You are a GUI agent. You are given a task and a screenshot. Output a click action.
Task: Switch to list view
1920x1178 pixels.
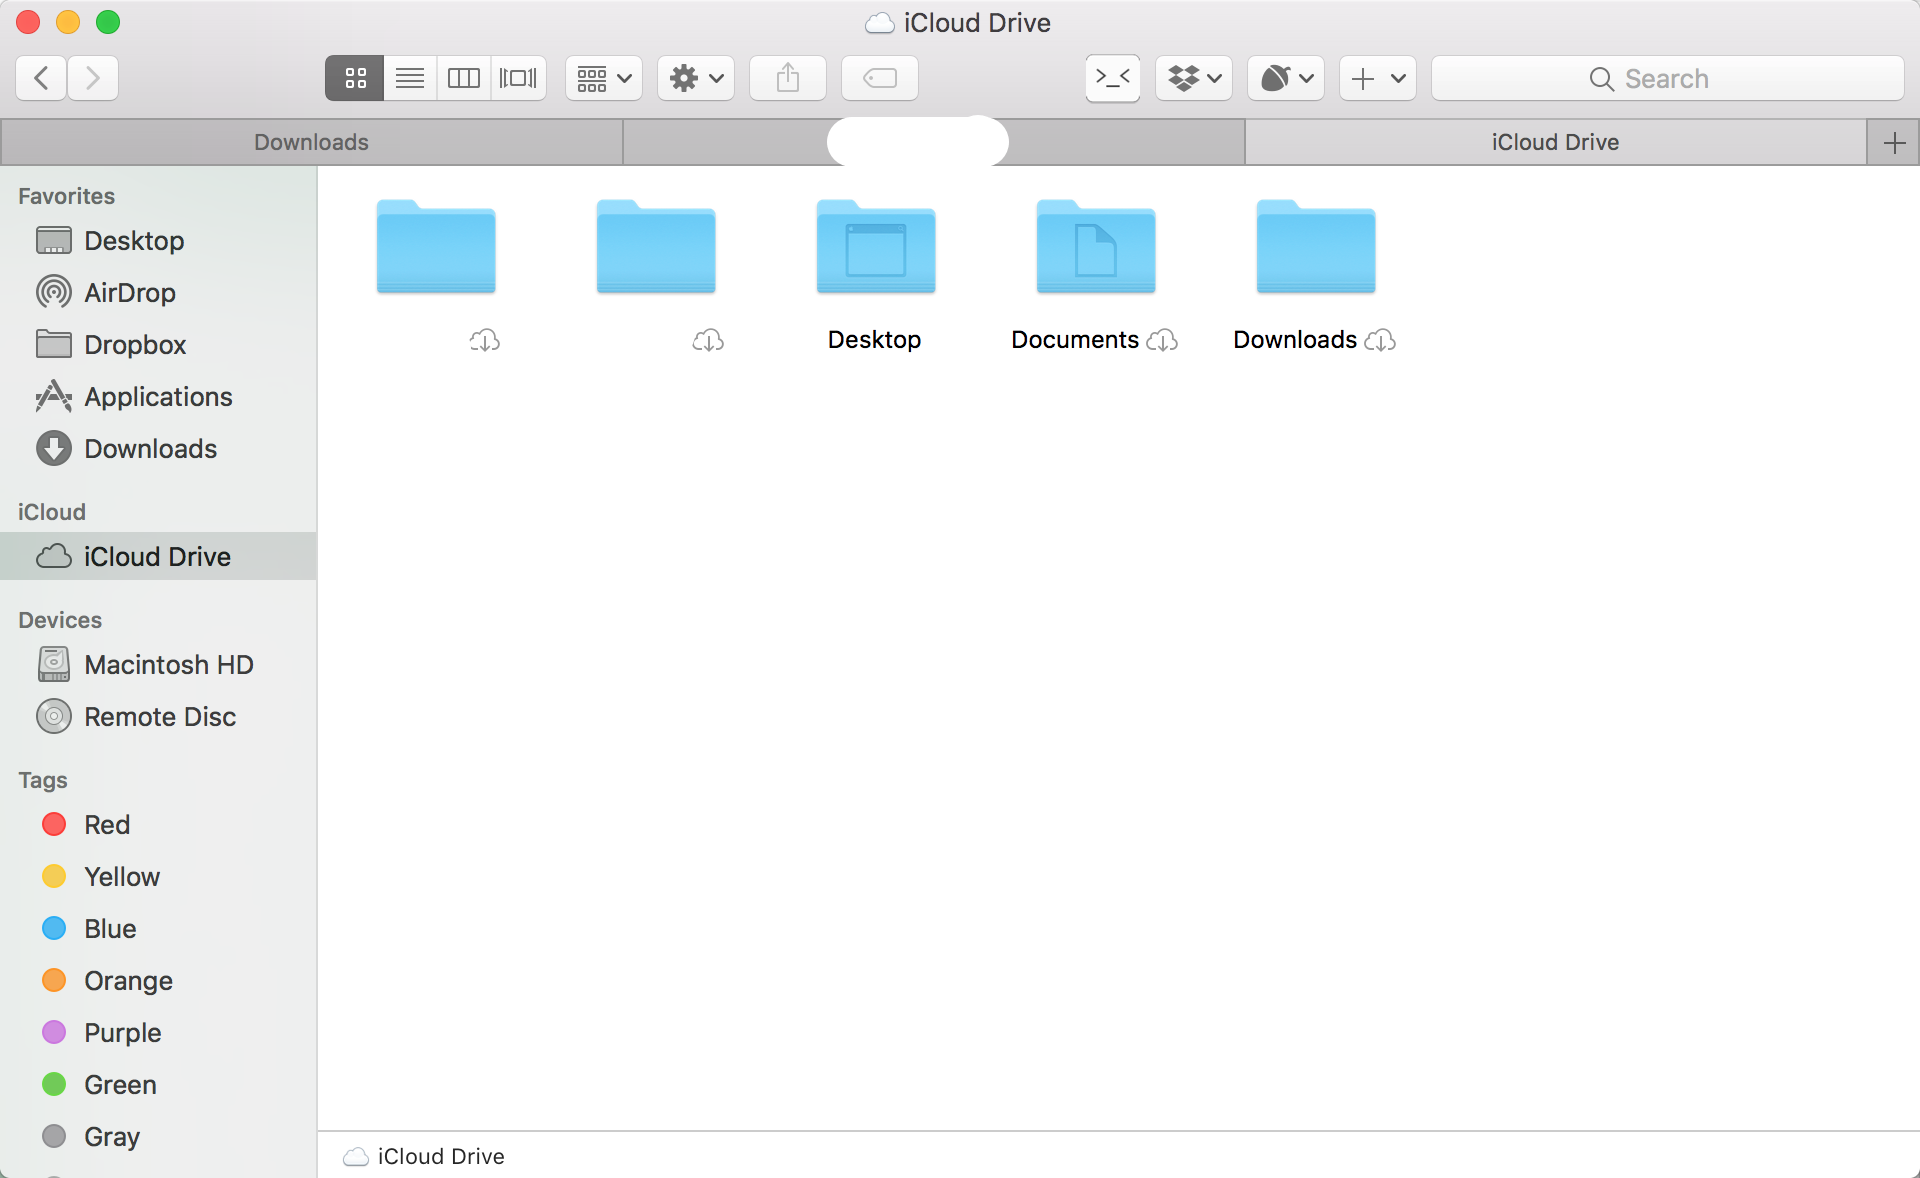(x=410, y=78)
